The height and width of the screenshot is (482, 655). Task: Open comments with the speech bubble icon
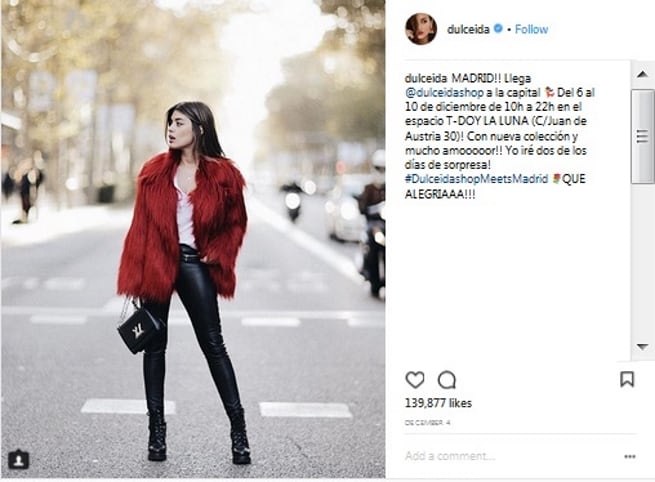[x=447, y=380]
